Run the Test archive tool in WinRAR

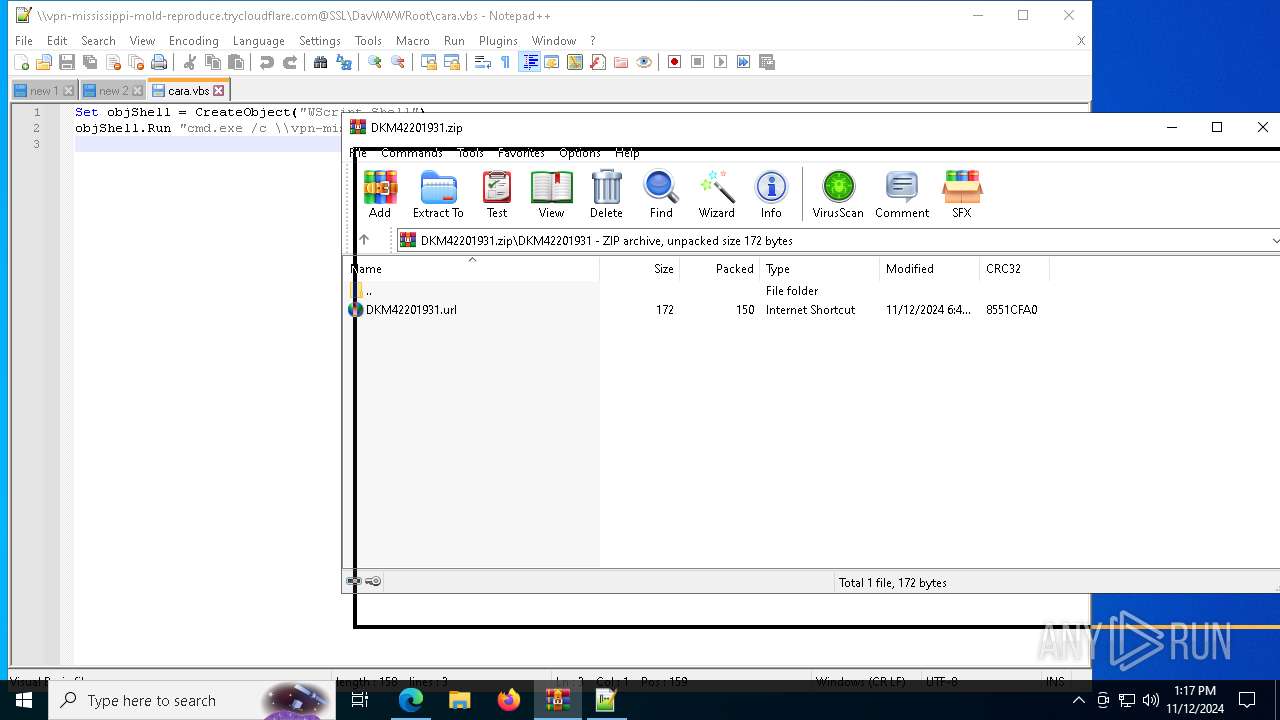click(x=497, y=194)
